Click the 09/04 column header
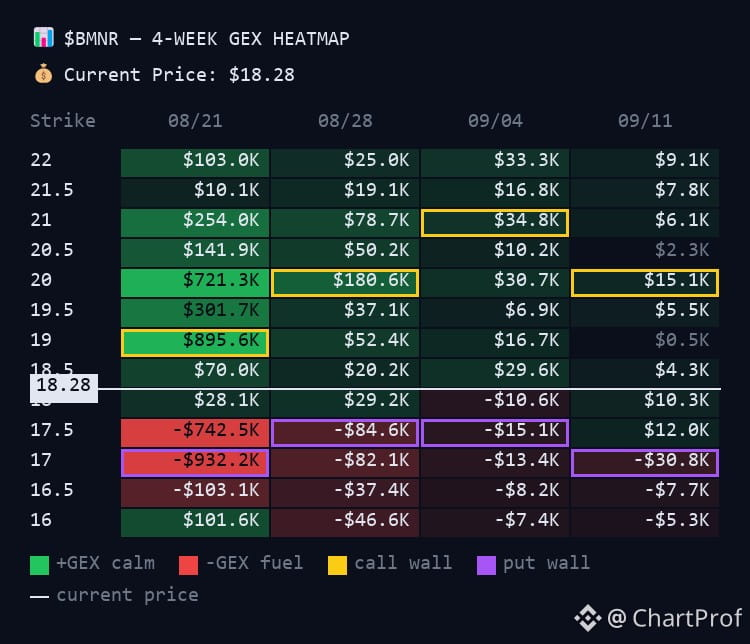This screenshot has width=750, height=644. coord(495,121)
